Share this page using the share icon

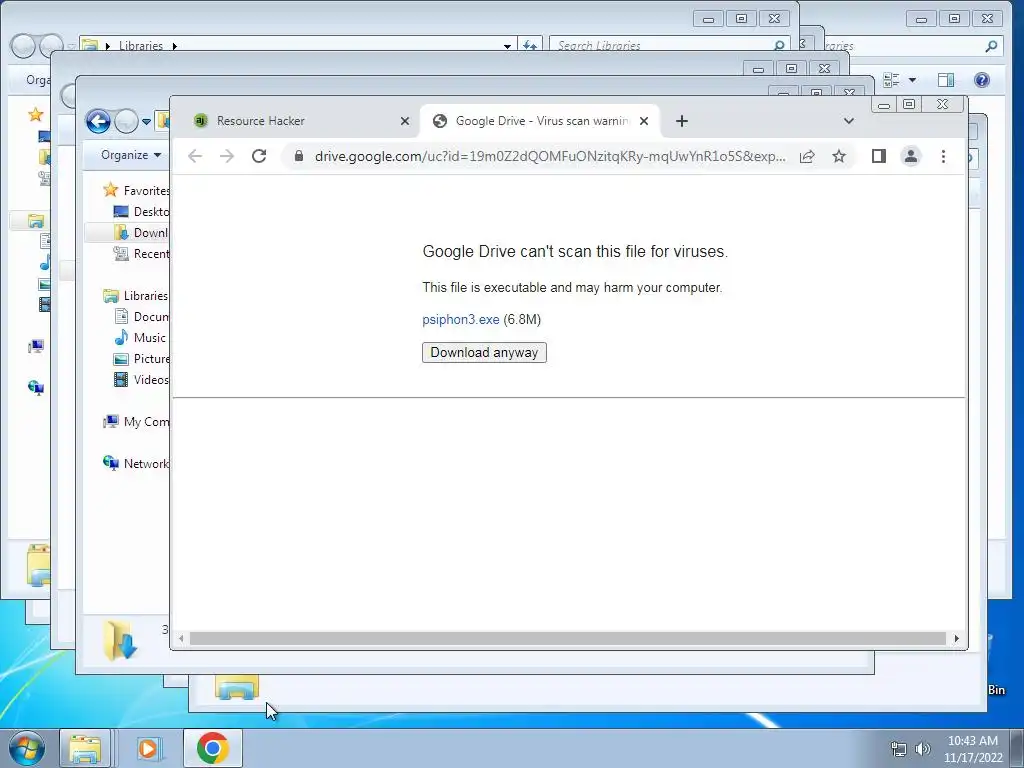pos(807,156)
